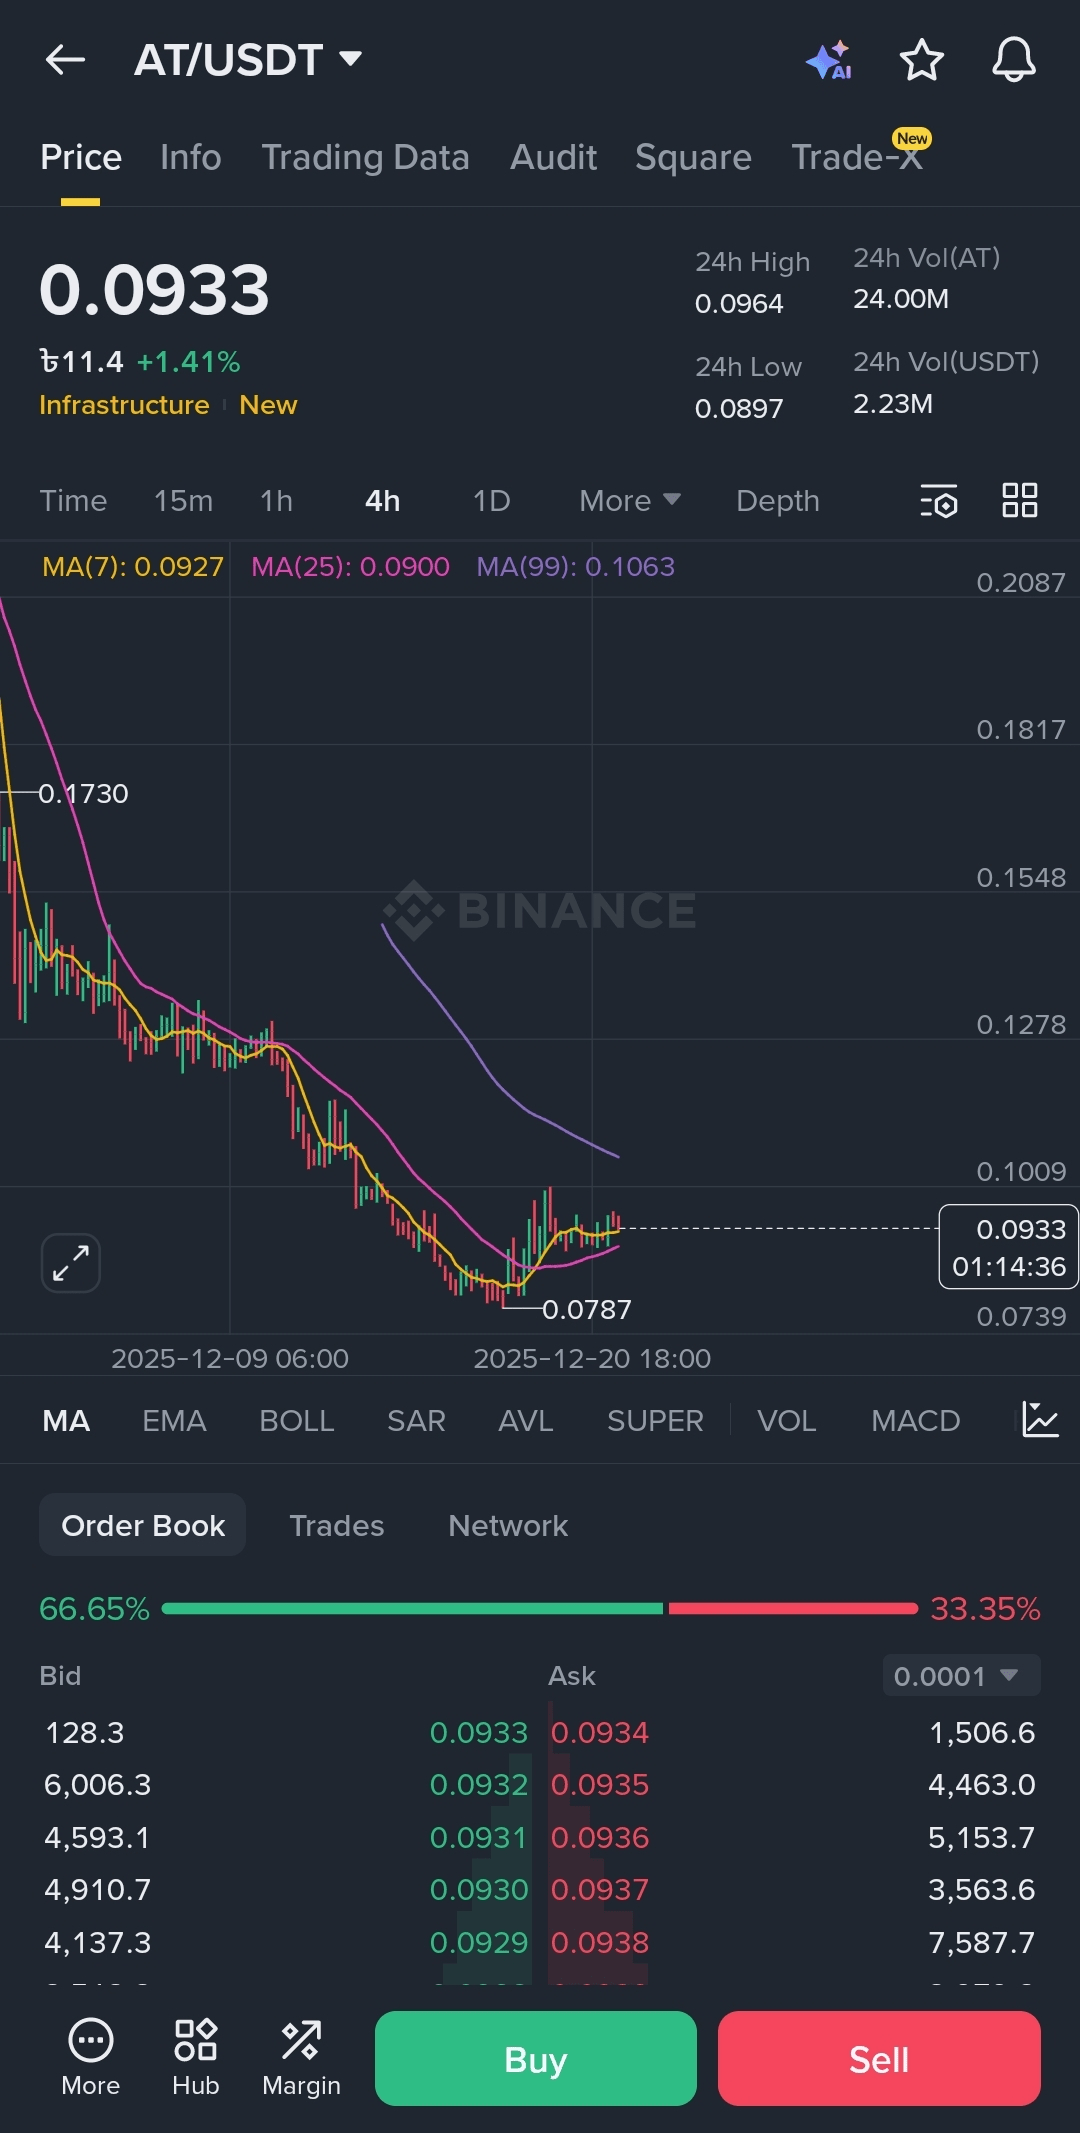Tap the green Buy button
This screenshot has width=1080, height=2133.
pyautogui.click(x=536, y=2058)
